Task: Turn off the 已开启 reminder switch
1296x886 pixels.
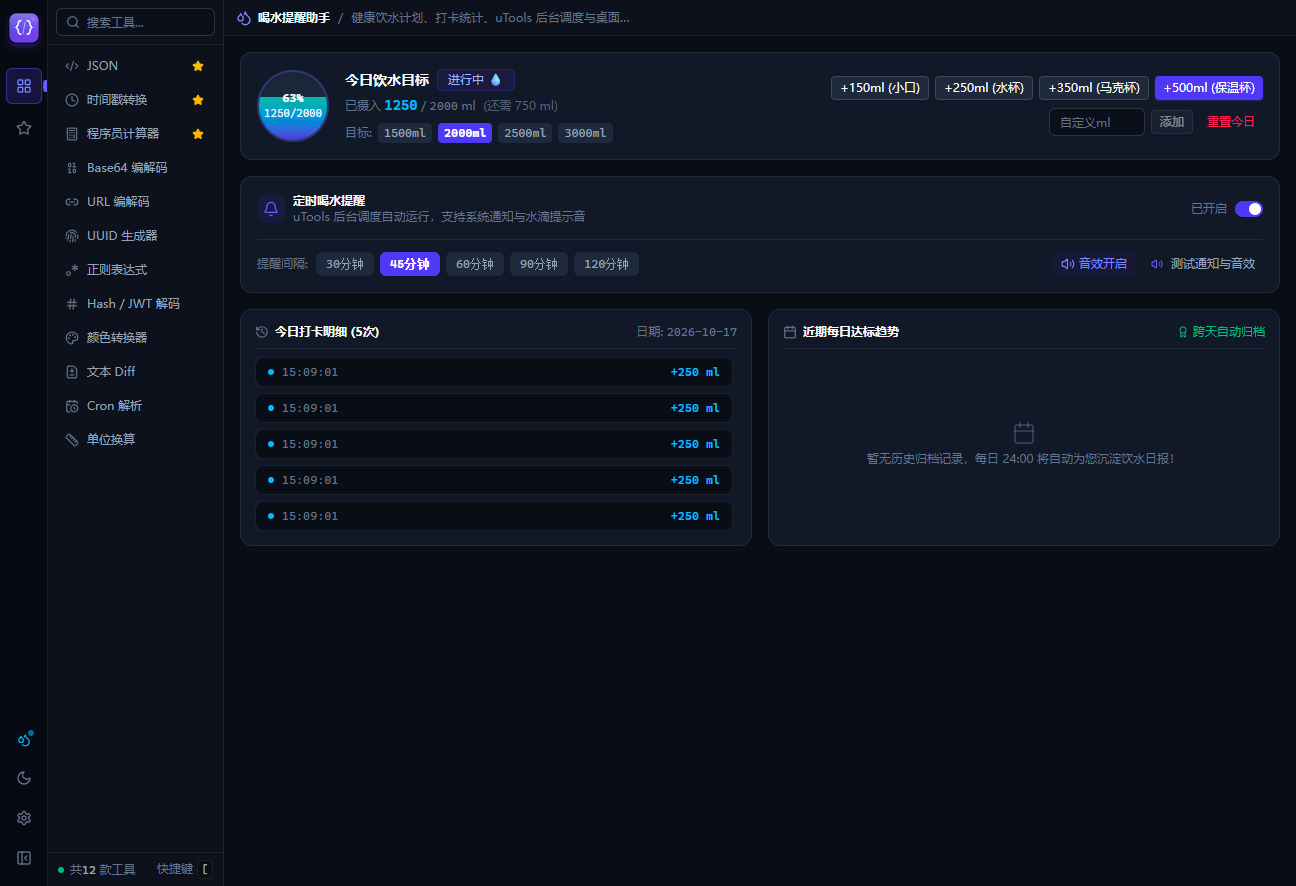Action: point(1249,209)
